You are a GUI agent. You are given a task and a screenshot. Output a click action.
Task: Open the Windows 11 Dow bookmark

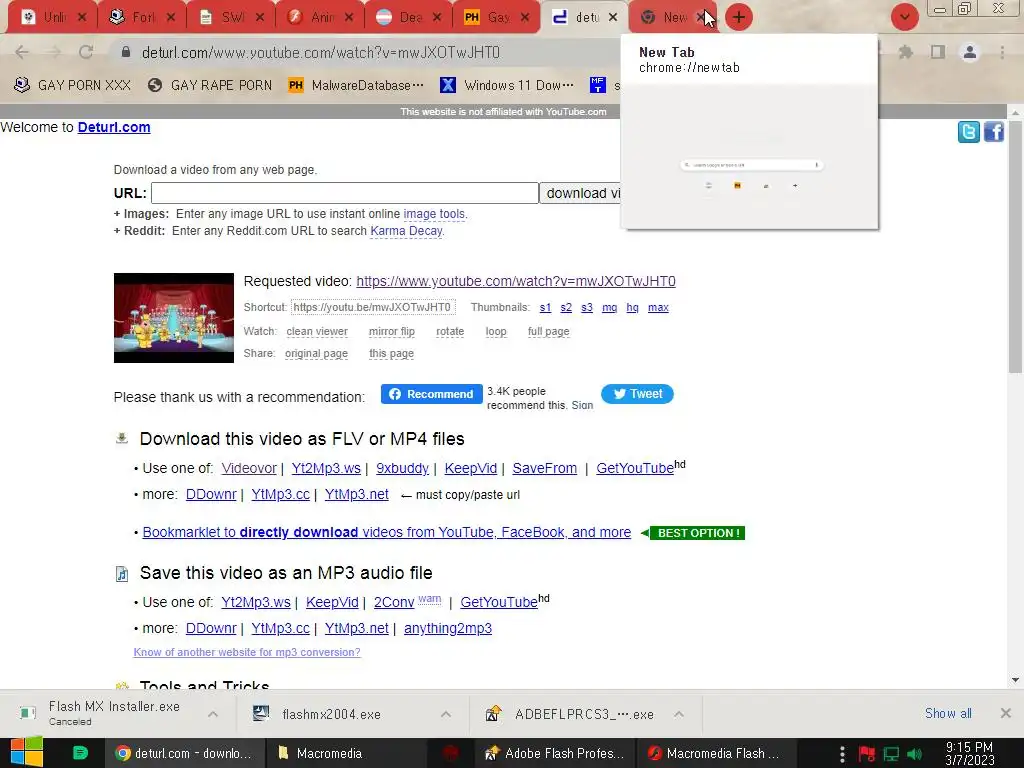pyautogui.click(x=507, y=85)
